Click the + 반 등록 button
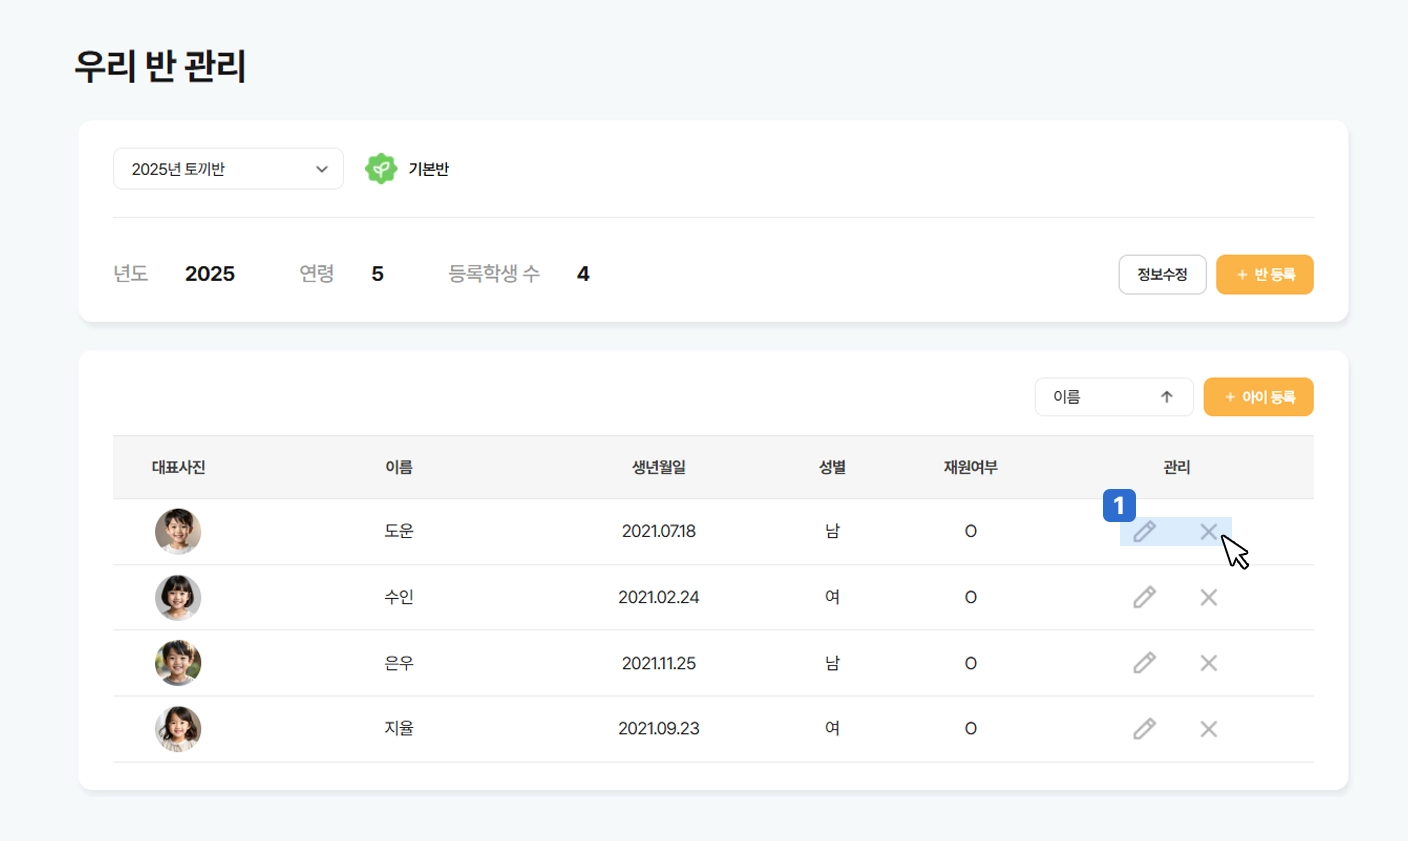Image resolution: width=1408 pixels, height=841 pixels. tap(1264, 275)
